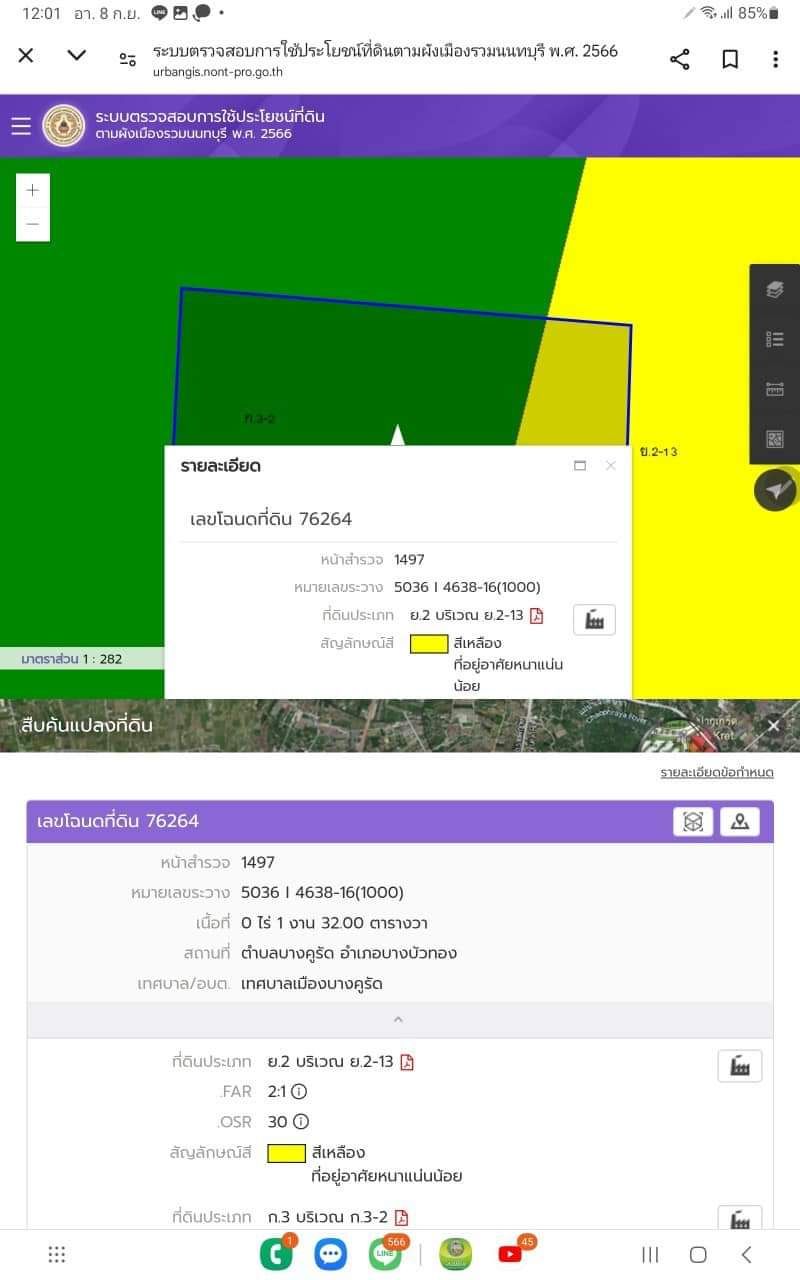Open the hamburger menu in purple header
This screenshot has width=800, height=1280.
(x=21, y=126)
